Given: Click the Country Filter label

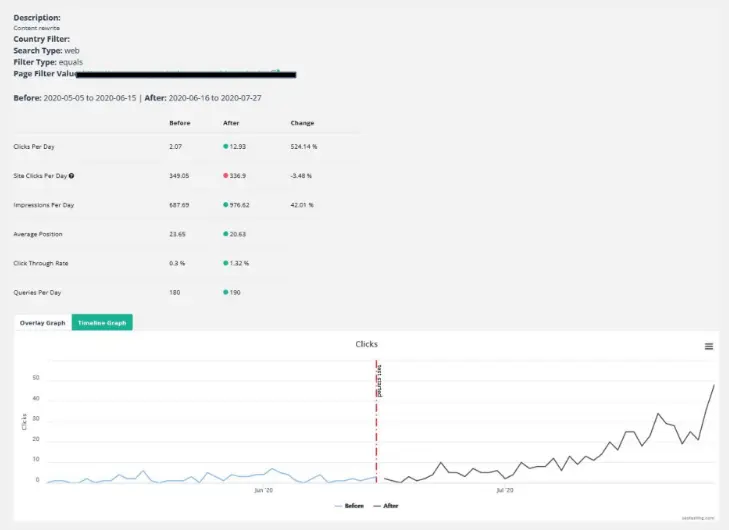Looking at the screenshot, I should (x=41, y=39).
